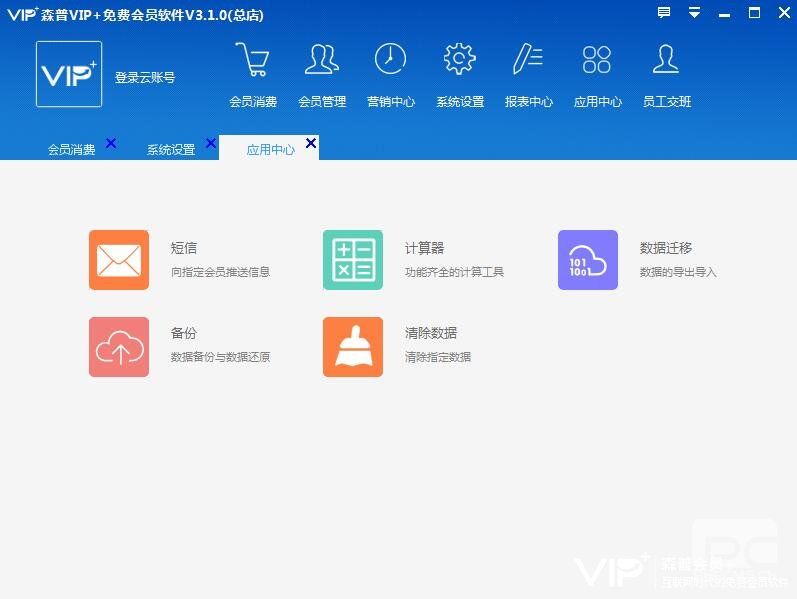The width and height of the screenshot is (797, 599).
Task: Open the 报表中心 report icon
Action: 528,60
